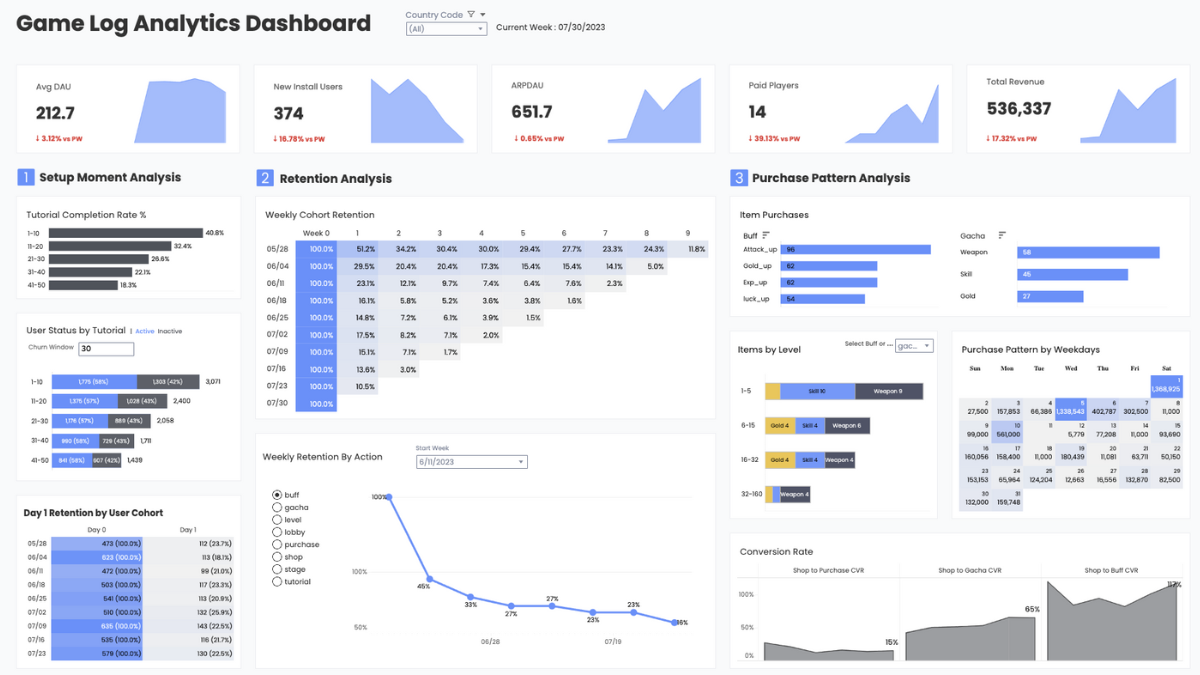Click the Churn Window input field
The width and height of the screenshot is (1200, 675).
[105, 349]
